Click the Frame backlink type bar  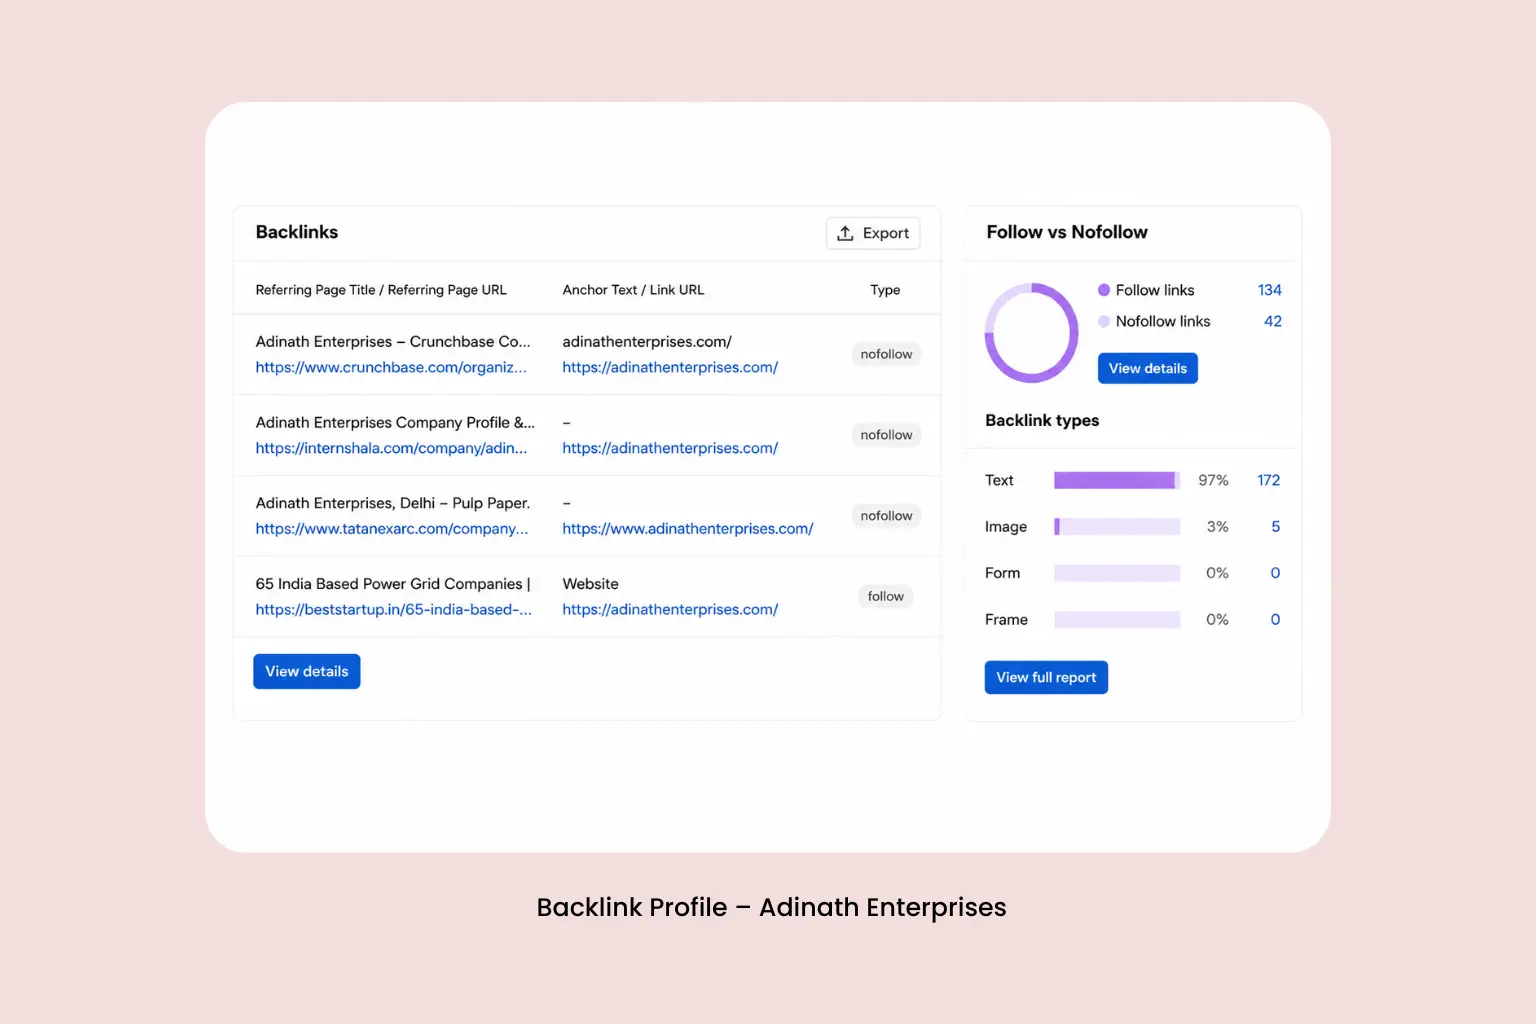click(x=1117, y=620)
